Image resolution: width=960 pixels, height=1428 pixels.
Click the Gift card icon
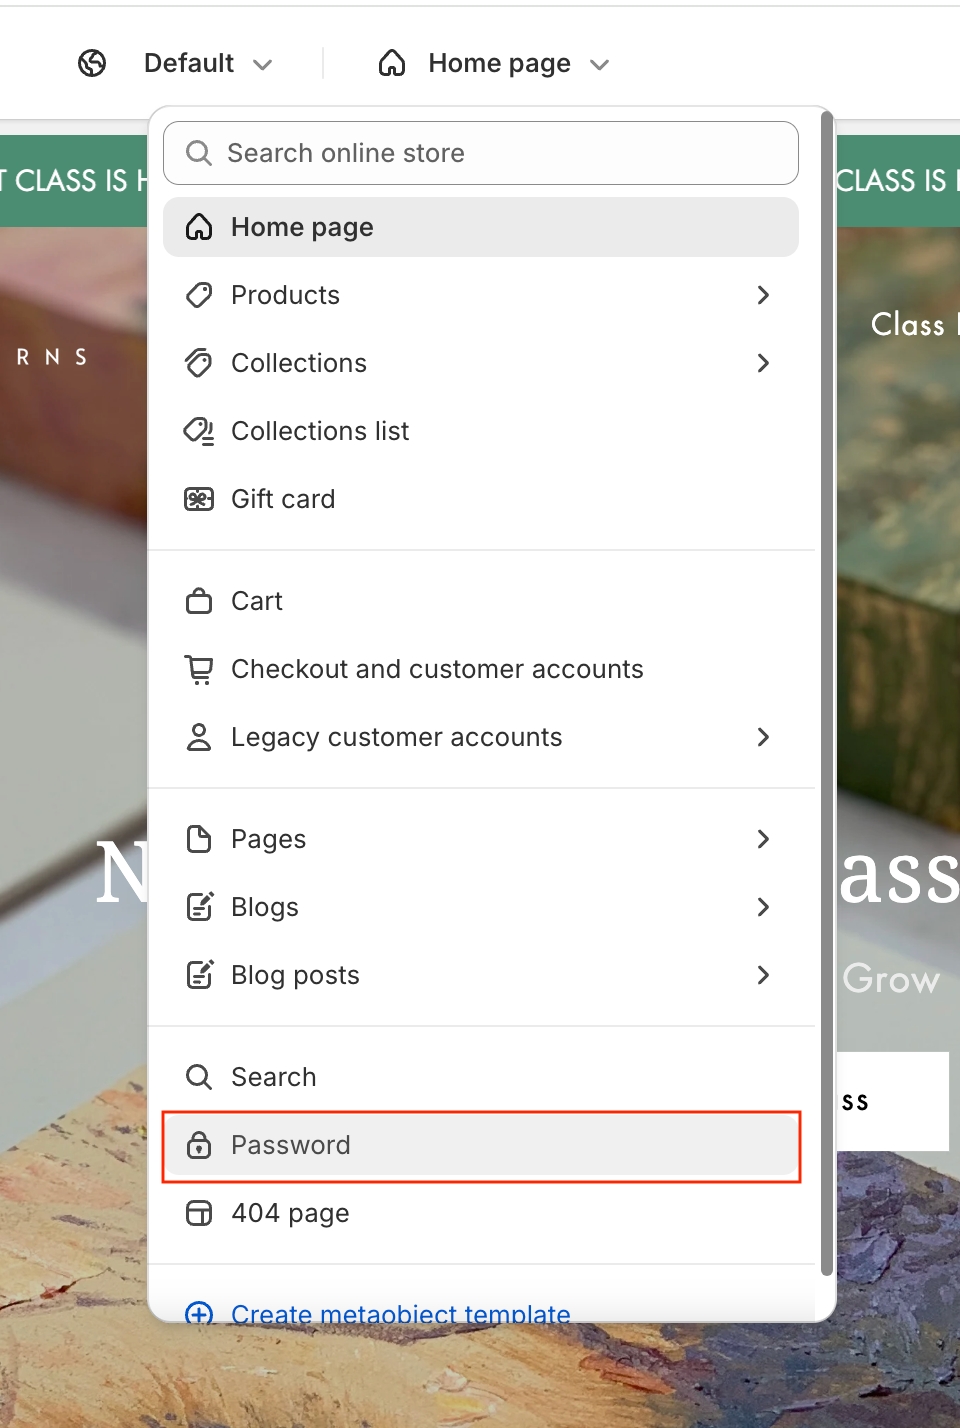[x=199, y=499]
